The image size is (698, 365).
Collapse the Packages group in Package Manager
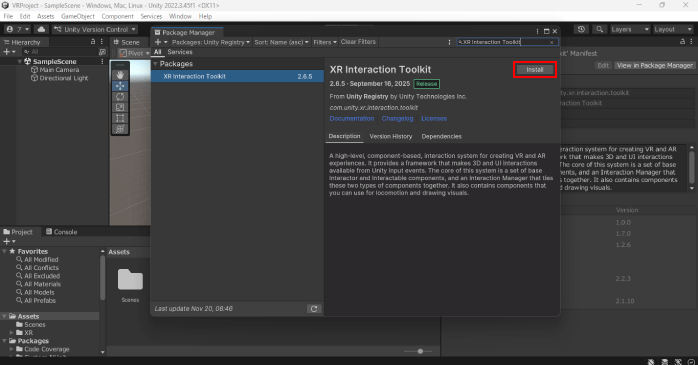(x=155, y=64)
